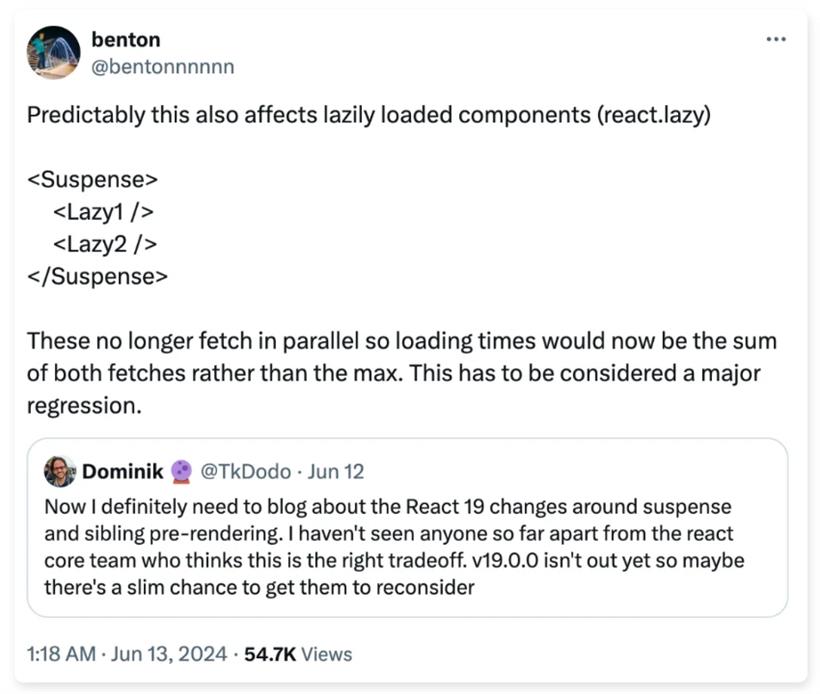The width and height of the screenshot is (820, 694).
Task: Click Dominik's small avatar in quoted tweet
Action: click(x=59, y=471)
